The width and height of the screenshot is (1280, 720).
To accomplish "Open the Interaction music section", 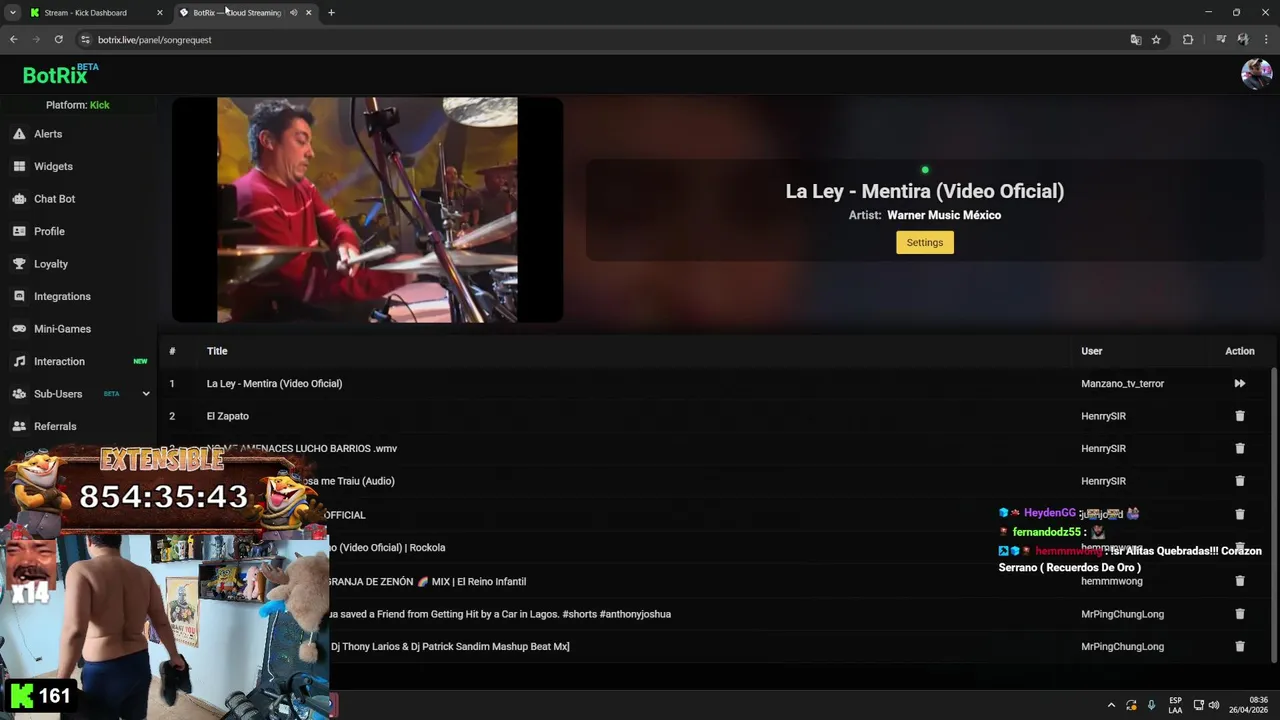I will click(x=59, y=362).
